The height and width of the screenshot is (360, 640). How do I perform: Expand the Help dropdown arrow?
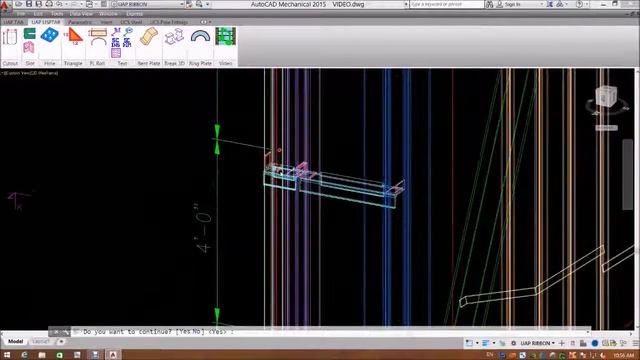coord(586,4)
